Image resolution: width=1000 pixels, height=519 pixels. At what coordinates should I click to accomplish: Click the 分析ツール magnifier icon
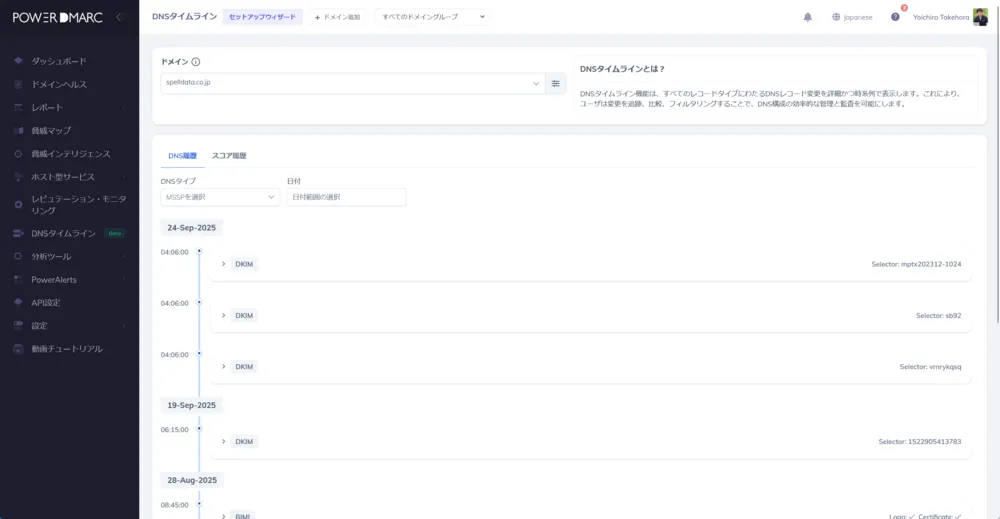coord(18,256)
